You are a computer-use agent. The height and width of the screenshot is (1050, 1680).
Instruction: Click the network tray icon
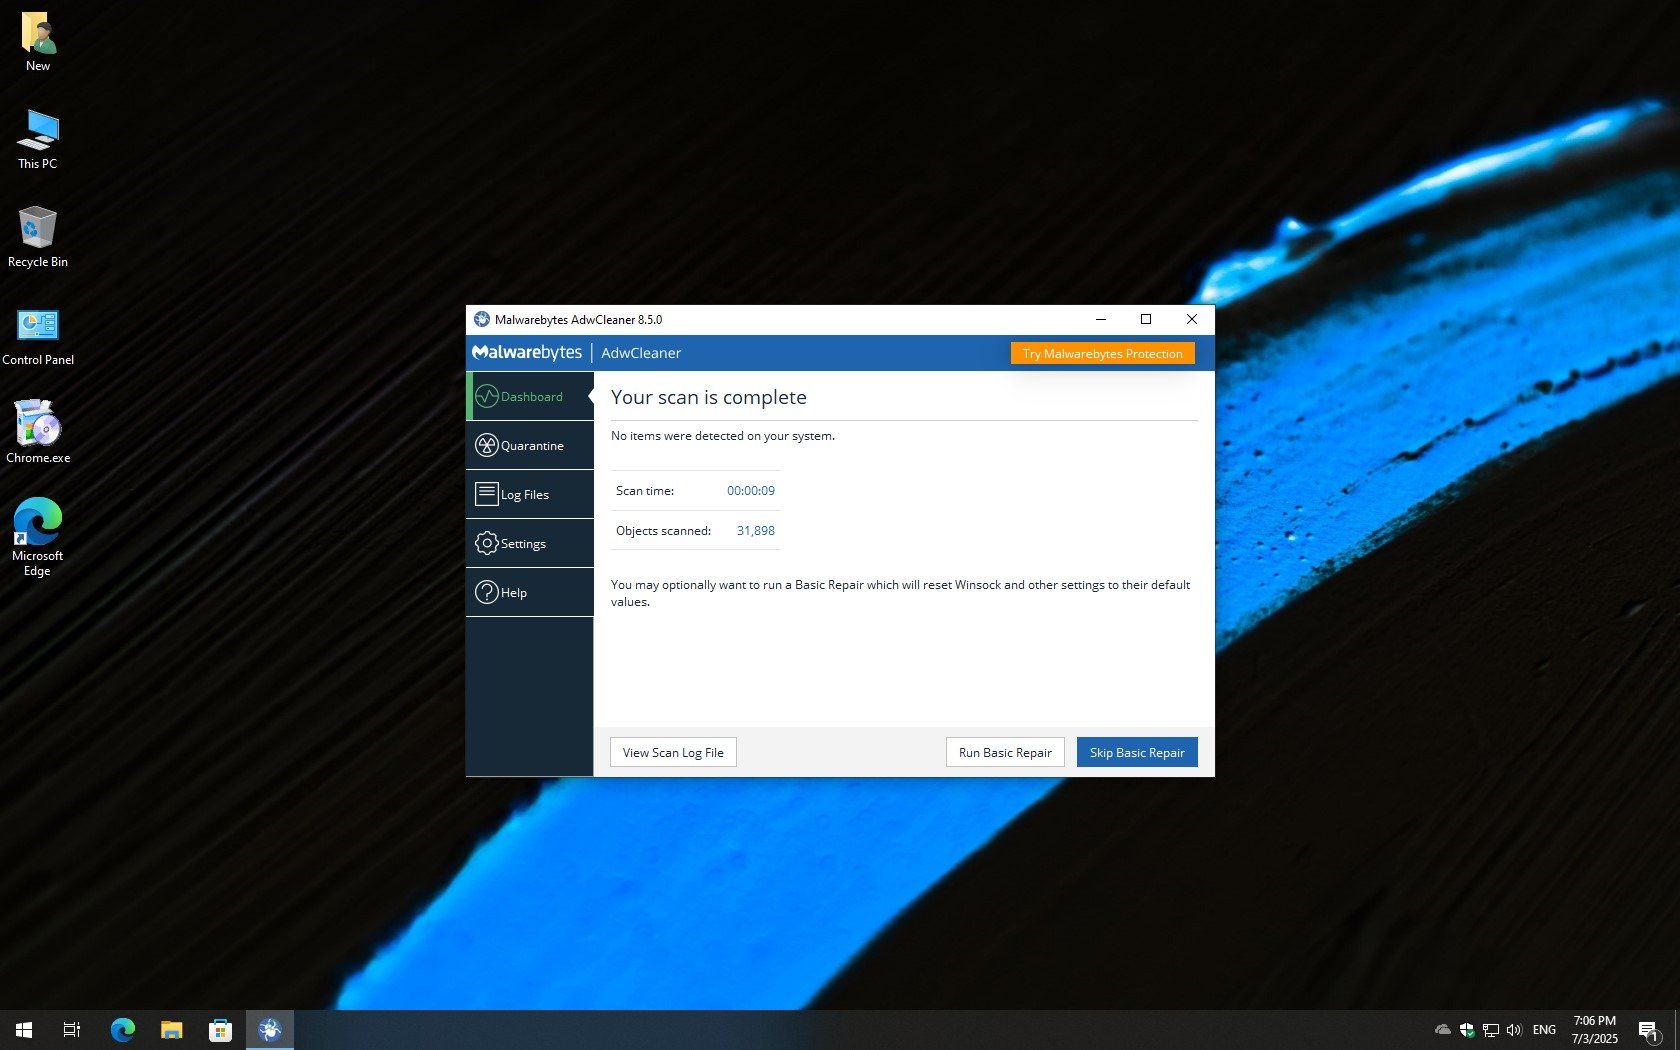(x=1491, y=1030)
